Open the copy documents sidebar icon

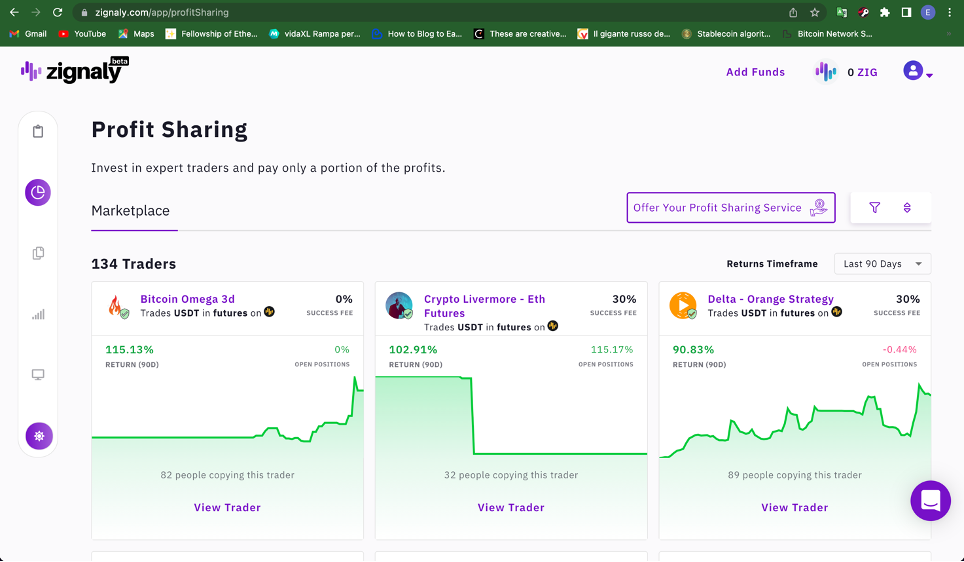click(x=38, y=253)
